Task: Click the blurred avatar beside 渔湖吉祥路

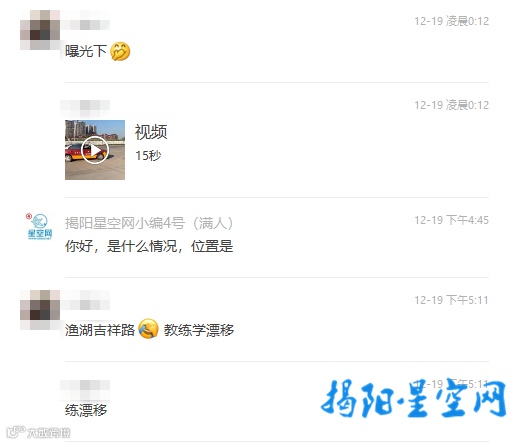Action: [x=40, y=310]
